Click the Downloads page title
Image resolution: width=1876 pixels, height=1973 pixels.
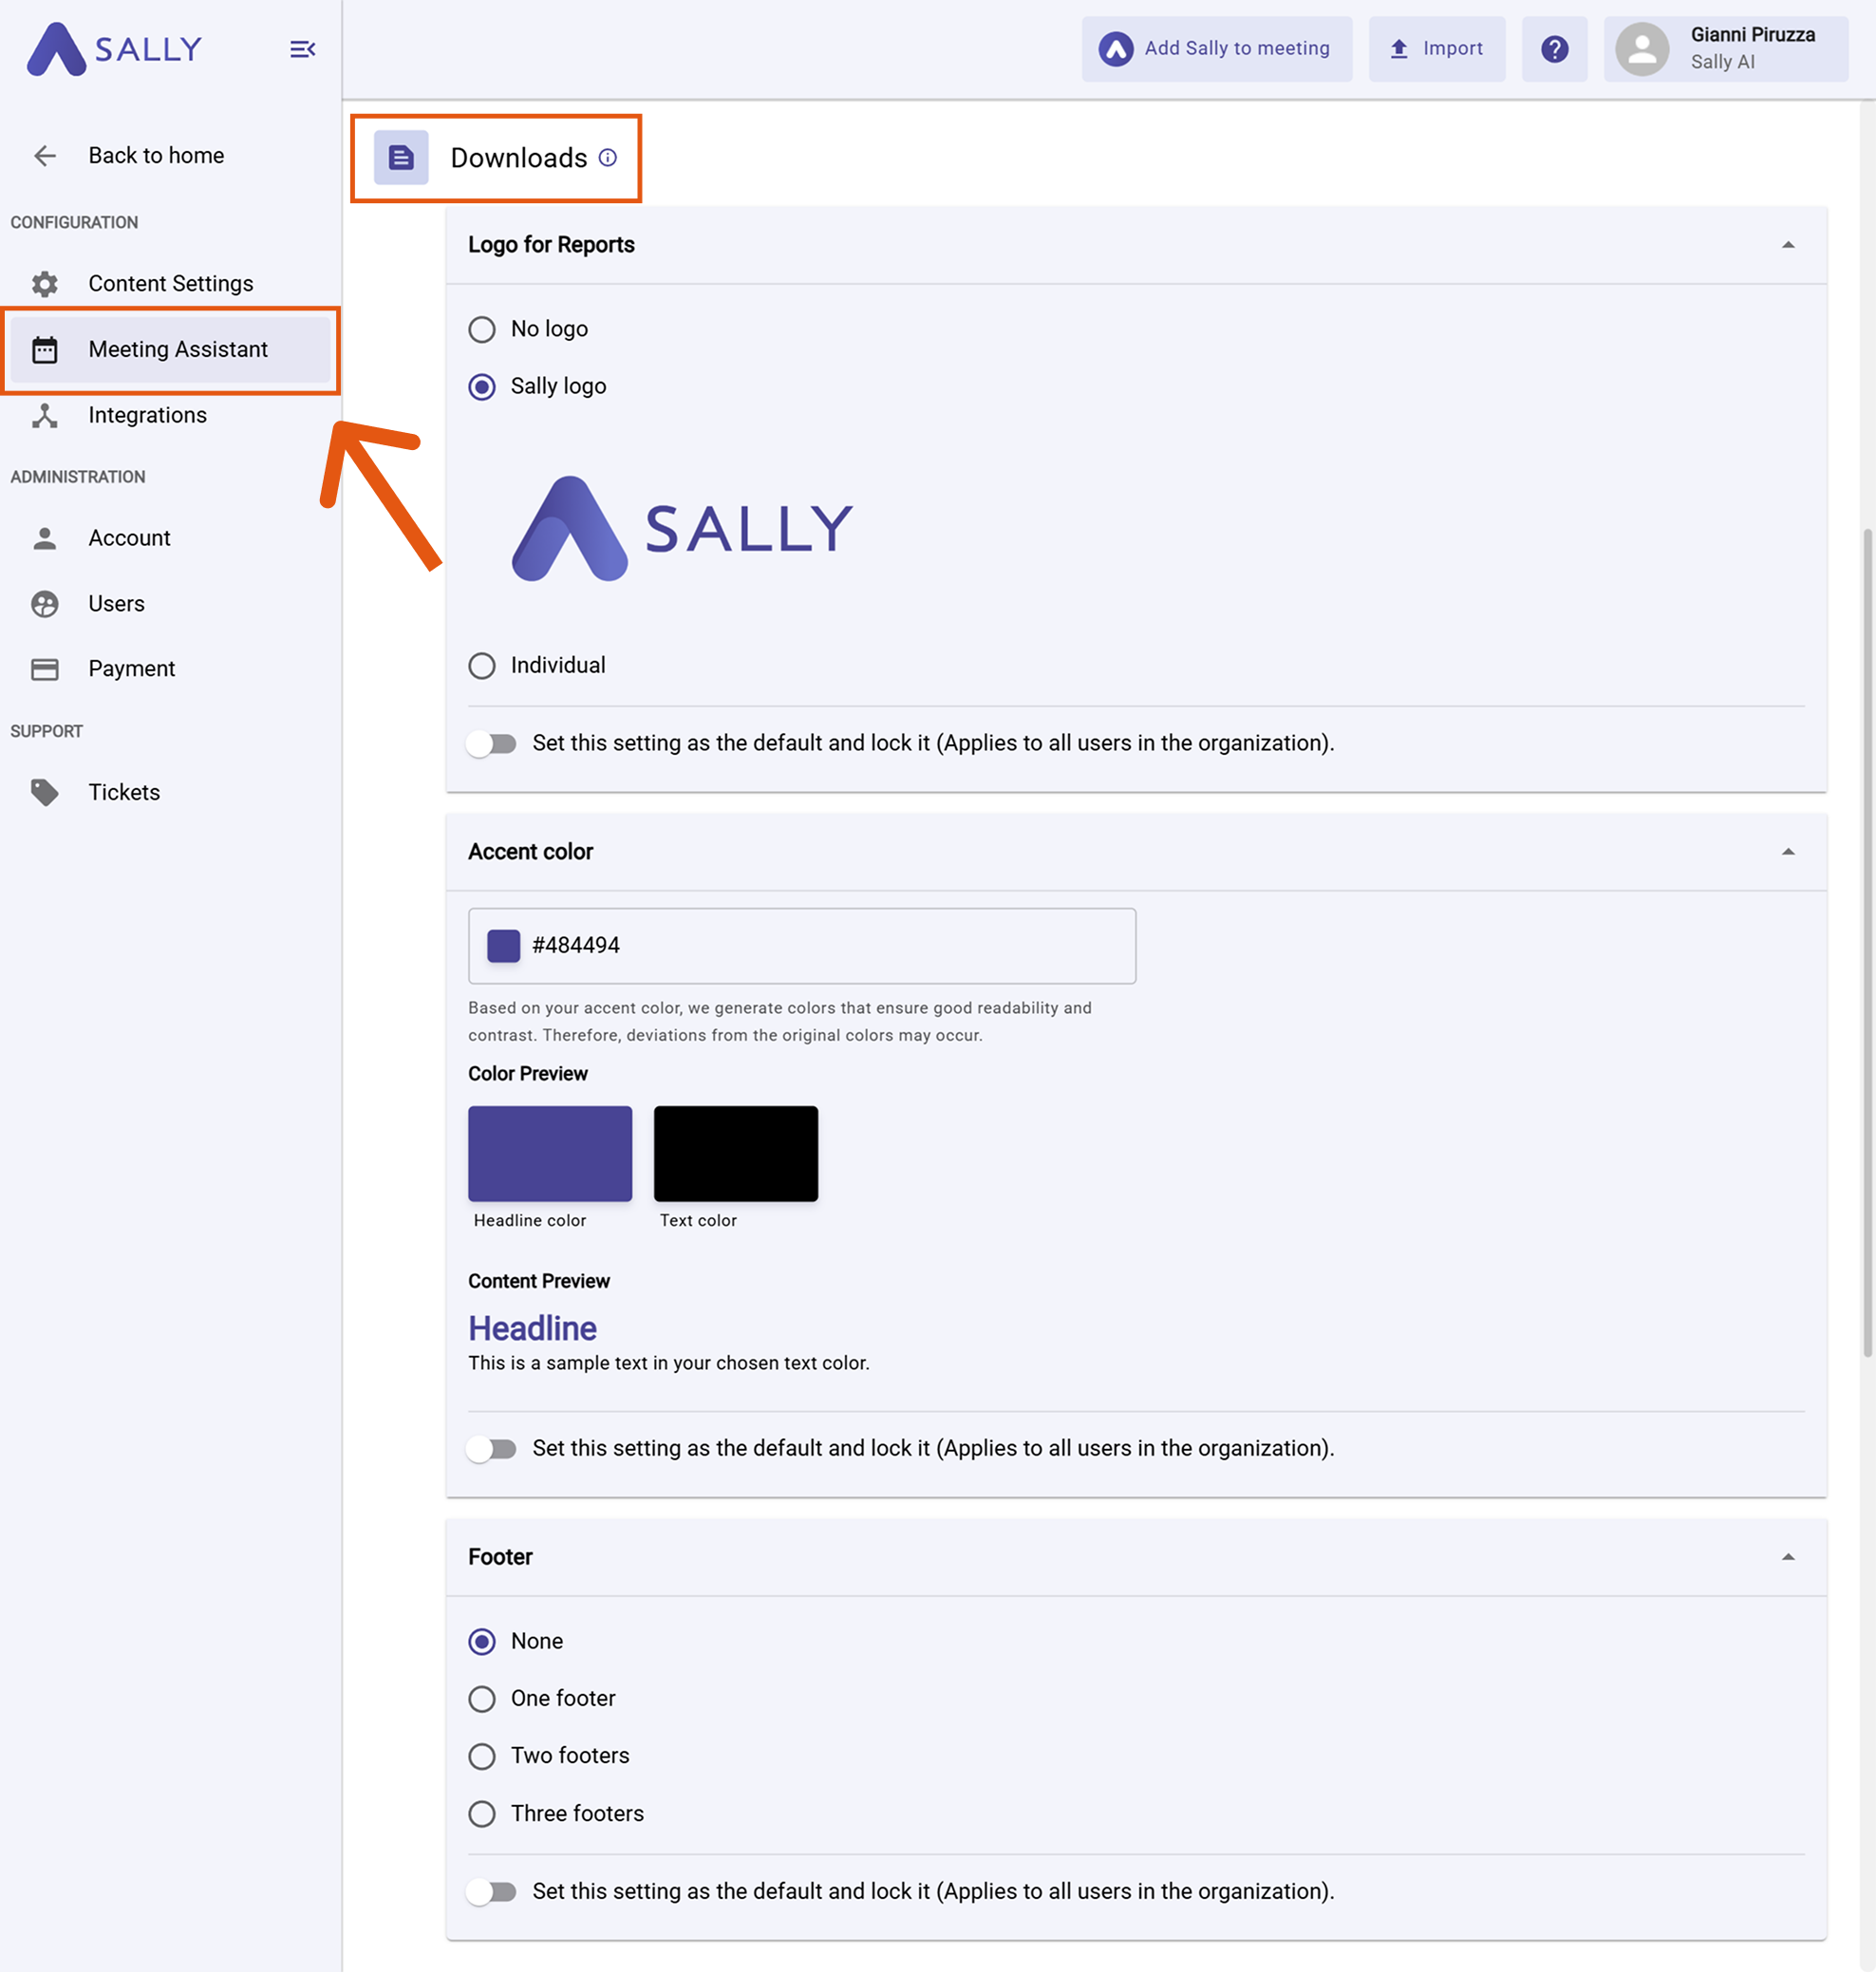pos(518,158)
